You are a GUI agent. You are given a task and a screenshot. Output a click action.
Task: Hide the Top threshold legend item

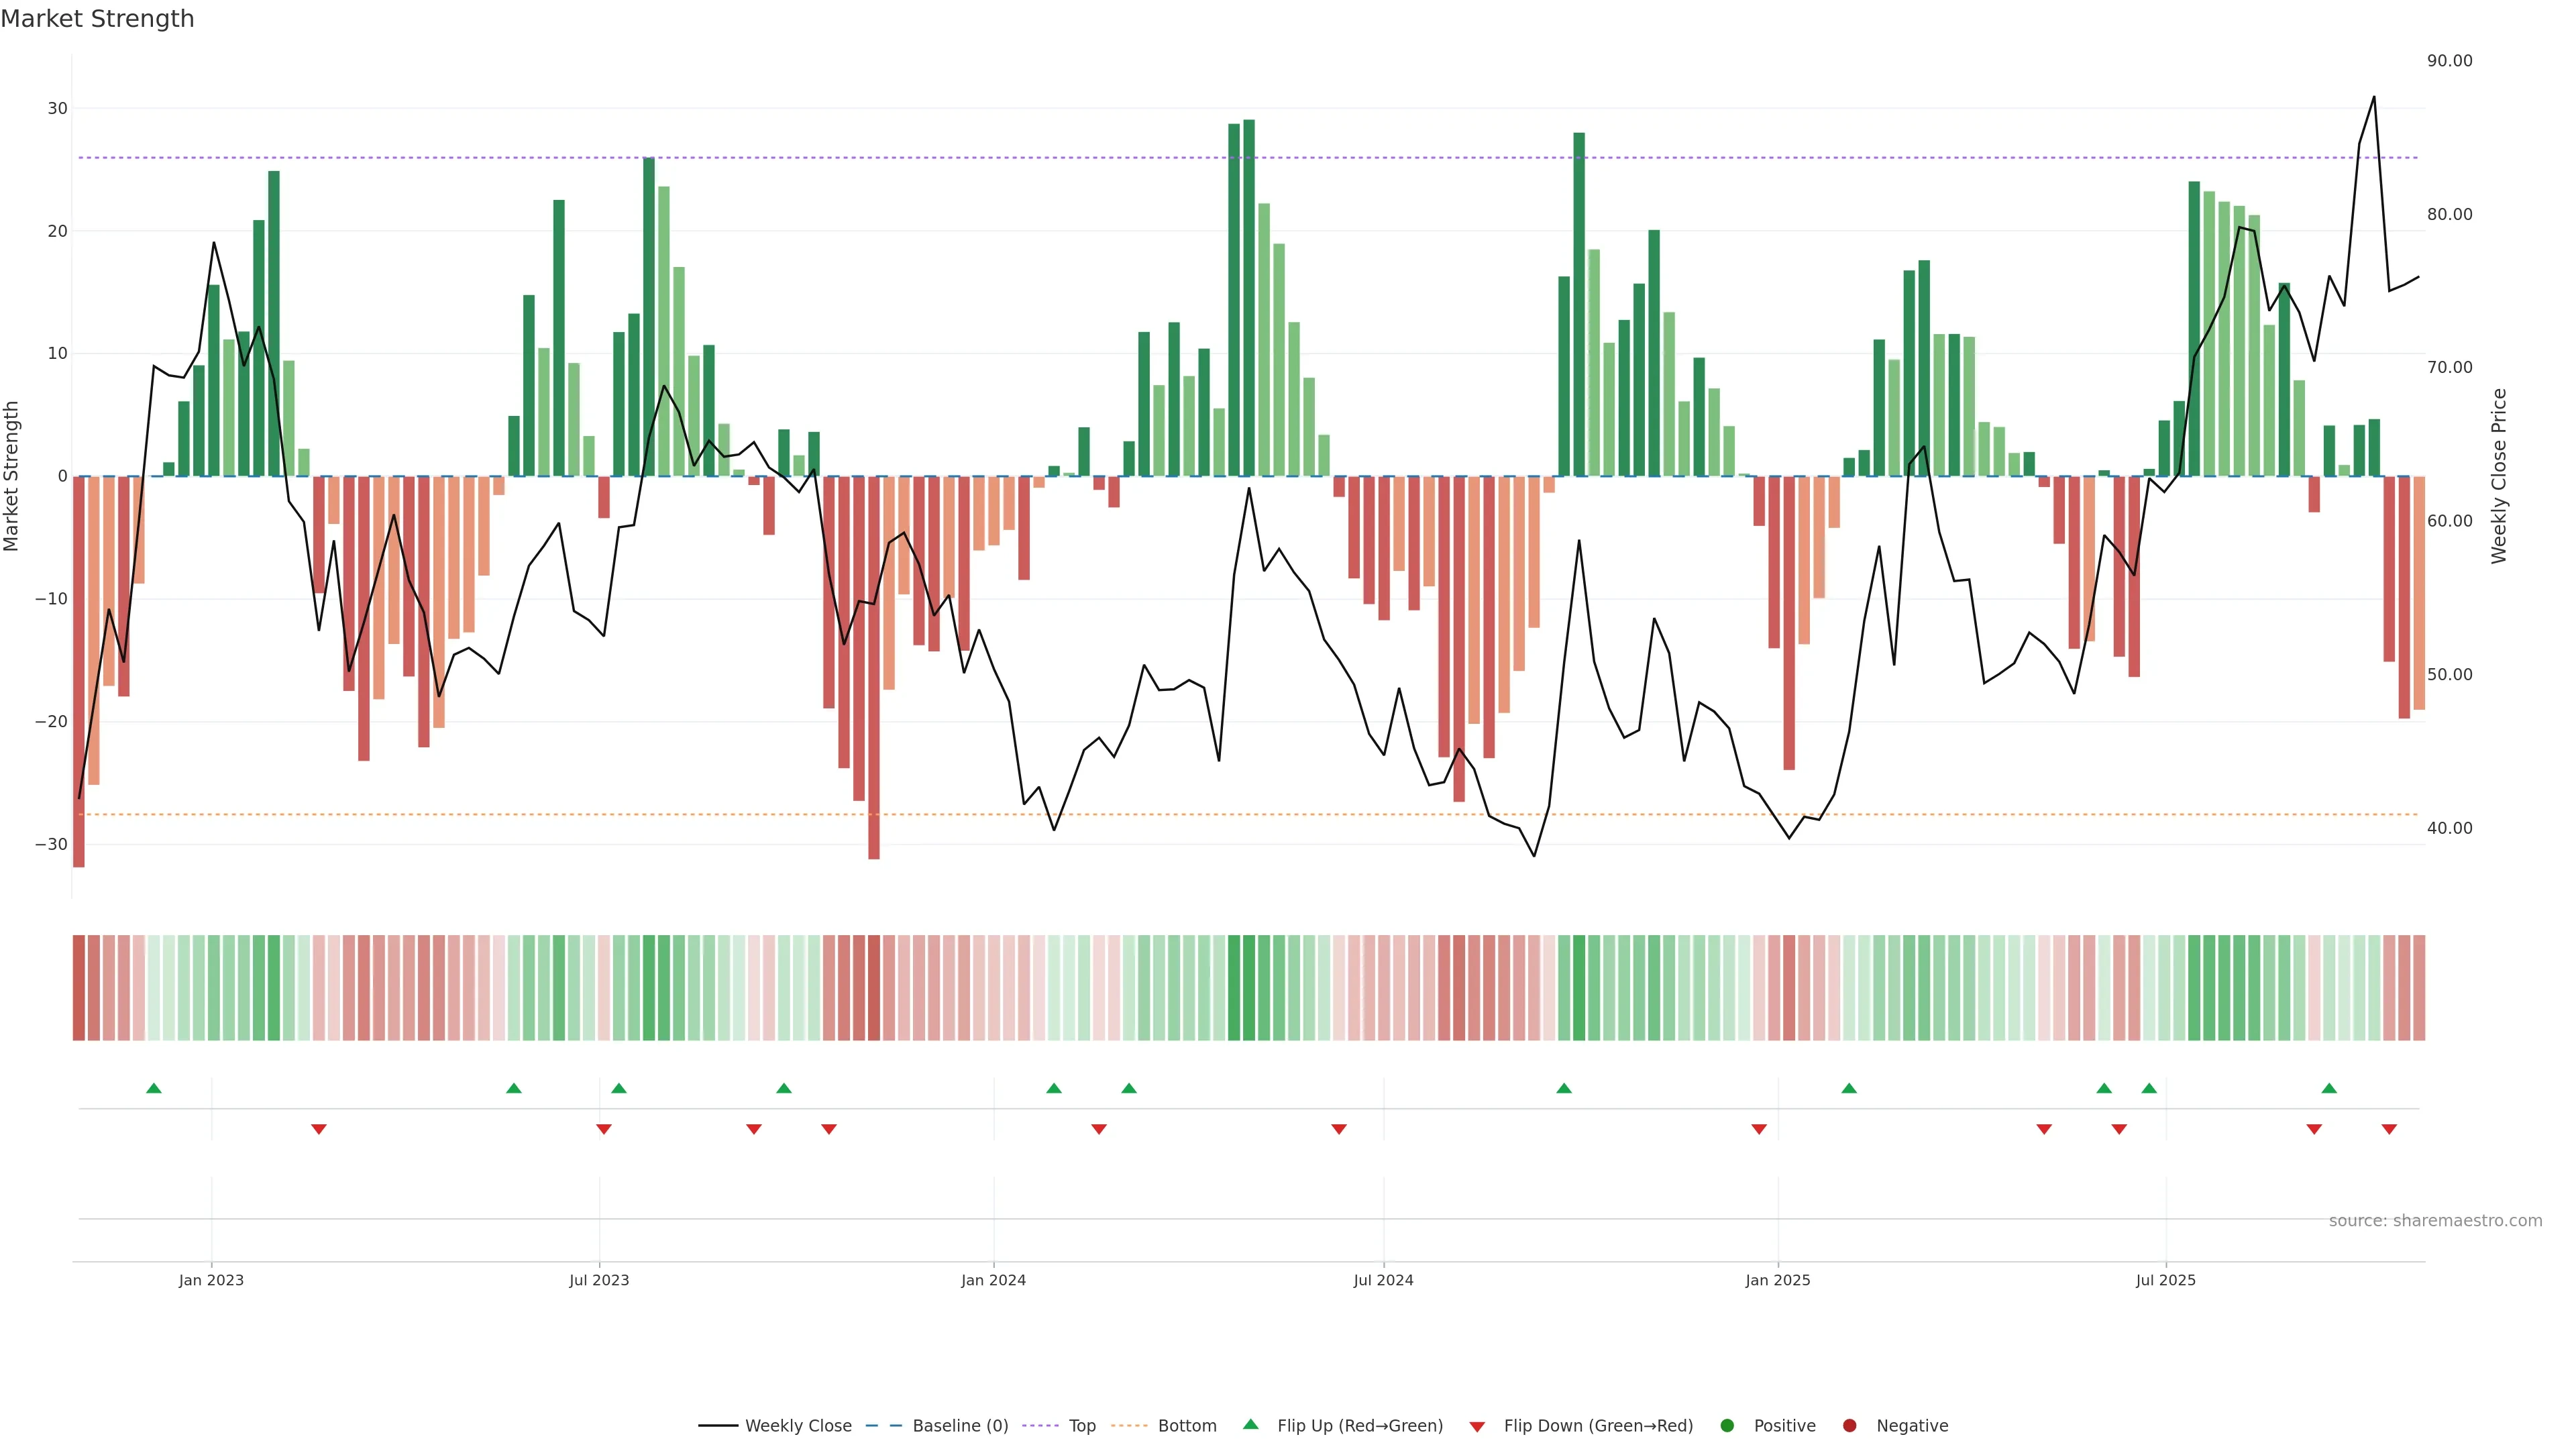(x=1081, y=1425)
